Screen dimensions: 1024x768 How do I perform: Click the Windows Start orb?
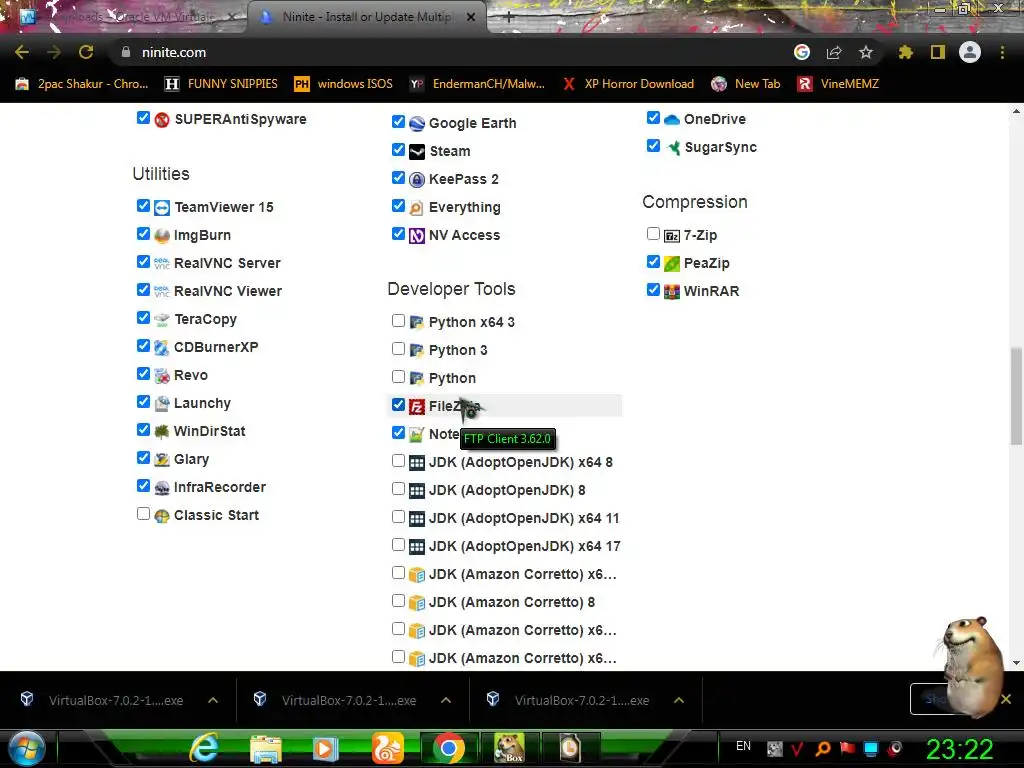[27, 748]
